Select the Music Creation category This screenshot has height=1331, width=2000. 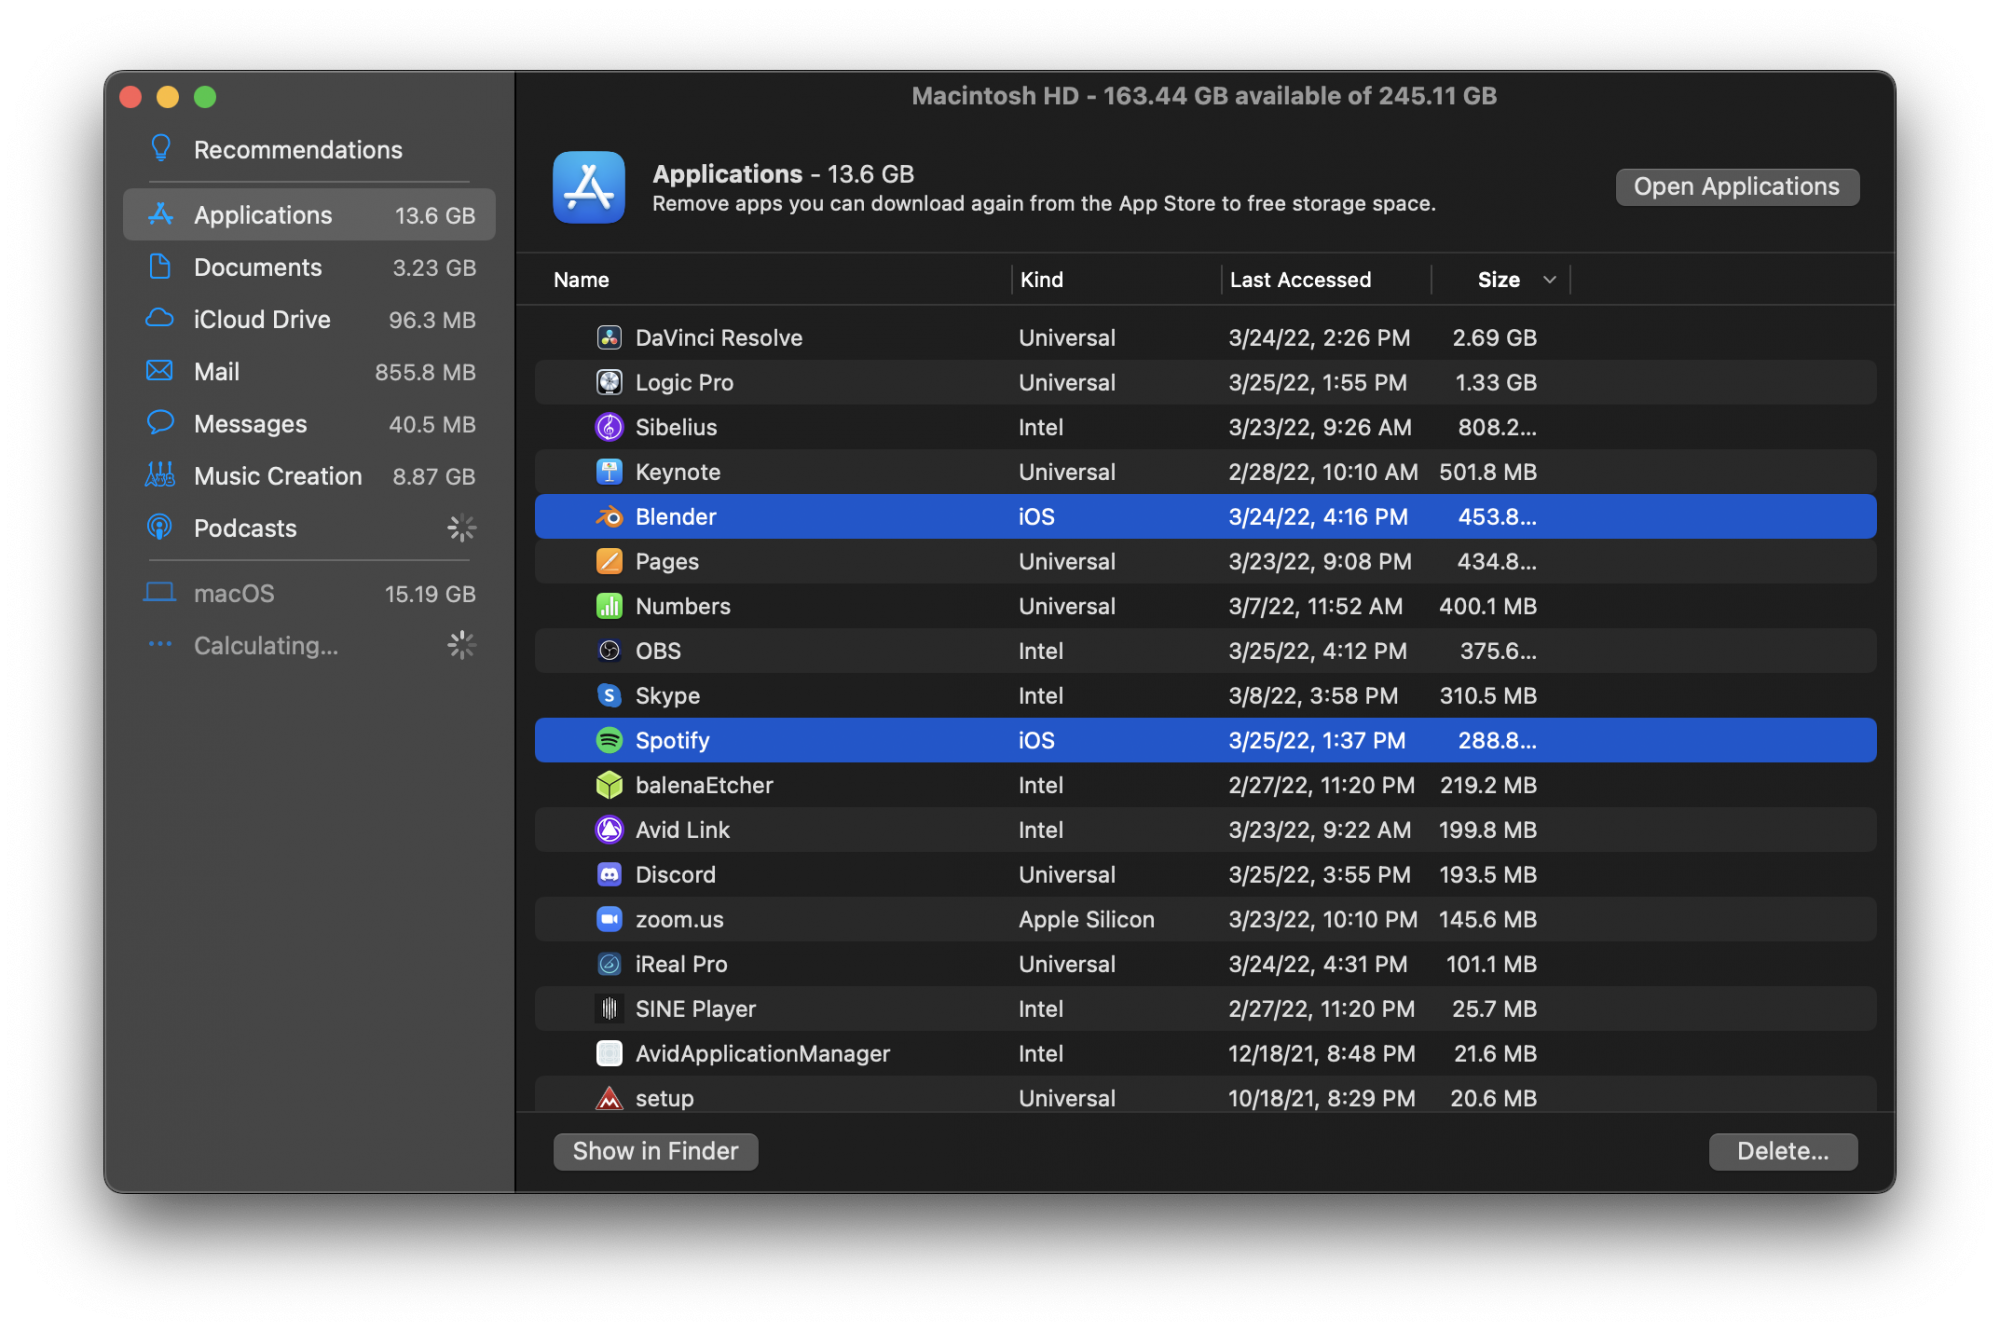pyautogui.click(x=309, y=475)
